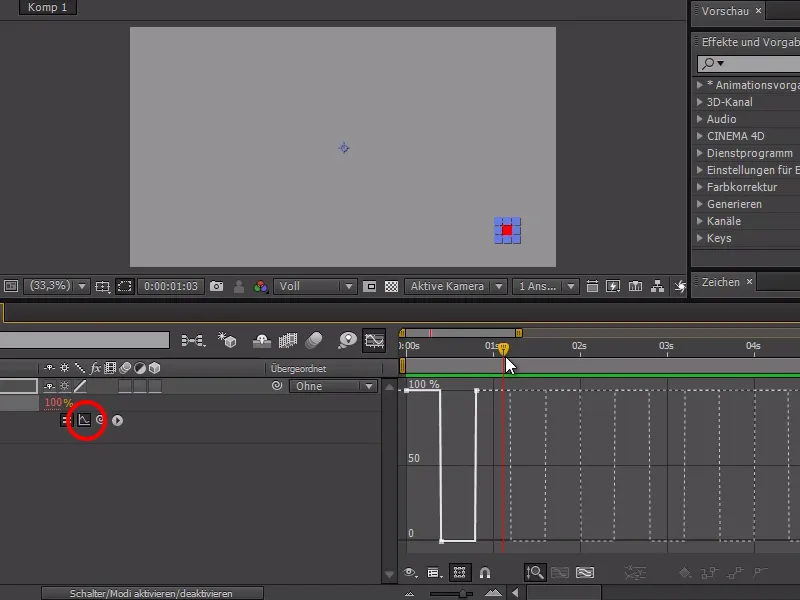Viewport: 800px width, 600px height.
Task: Open grid and guide options in viewer
Action: pyautogui.click(x=103, y=286)
